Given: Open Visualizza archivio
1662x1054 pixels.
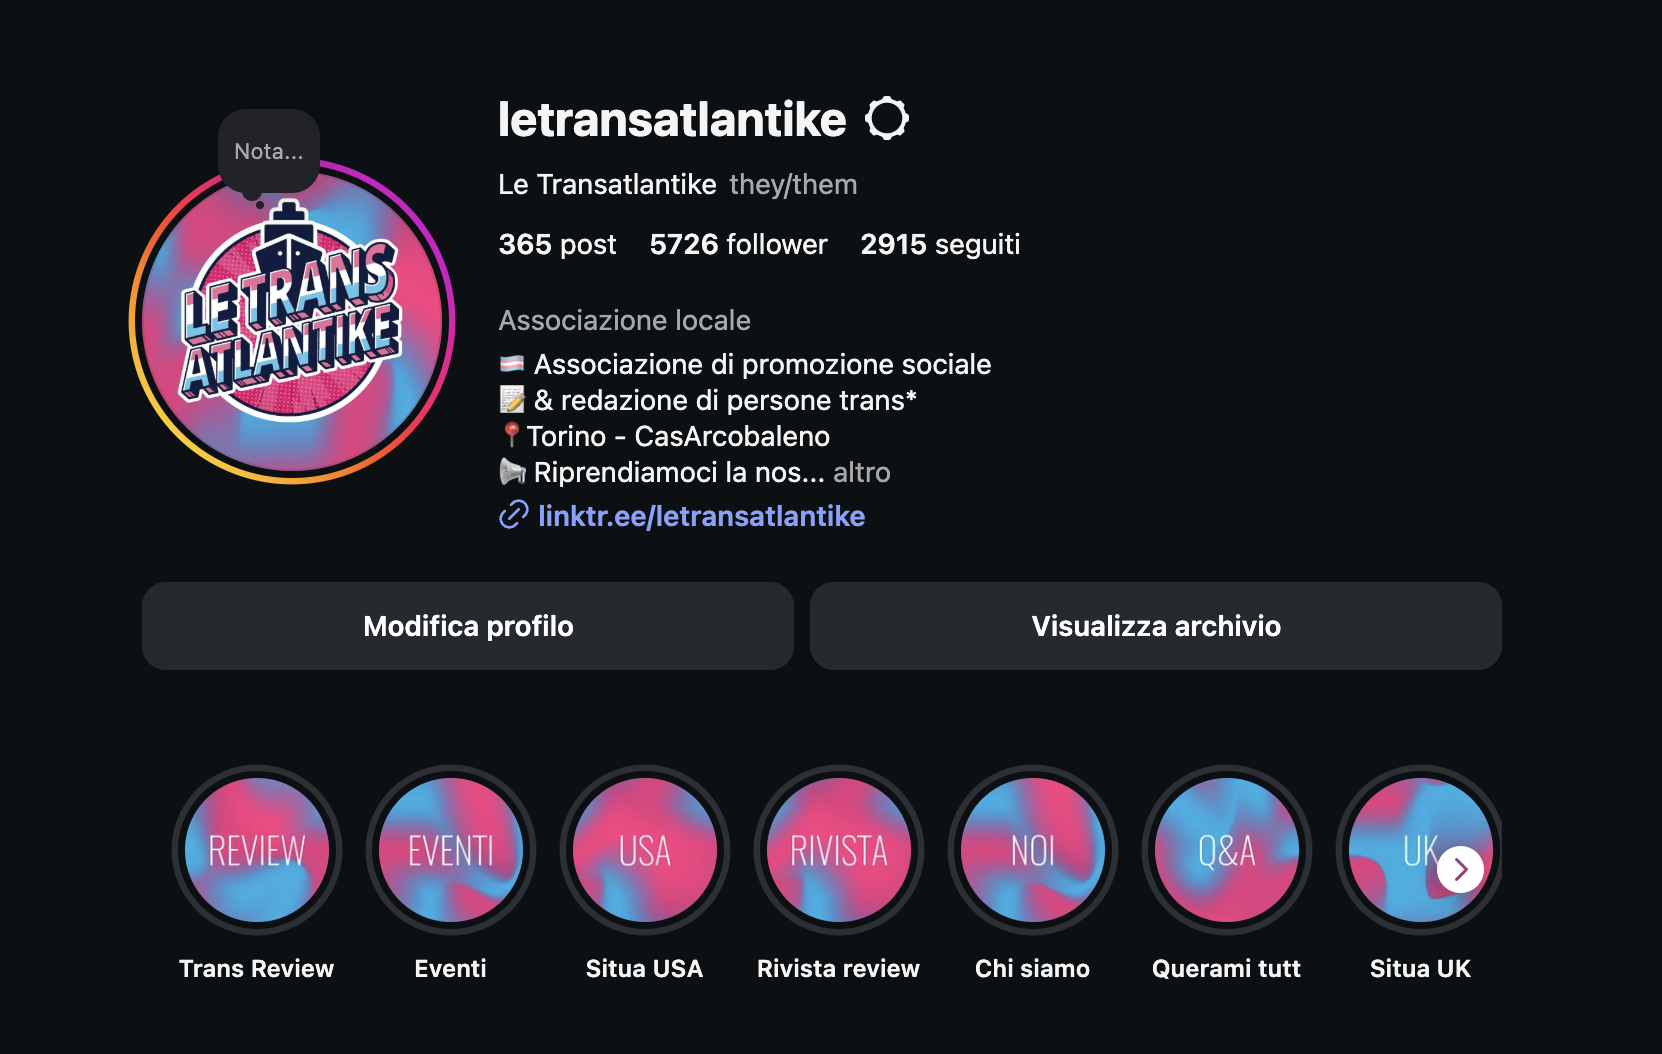Looking at the screenshot, I should pyautogui.click(x=1155, y=626).
